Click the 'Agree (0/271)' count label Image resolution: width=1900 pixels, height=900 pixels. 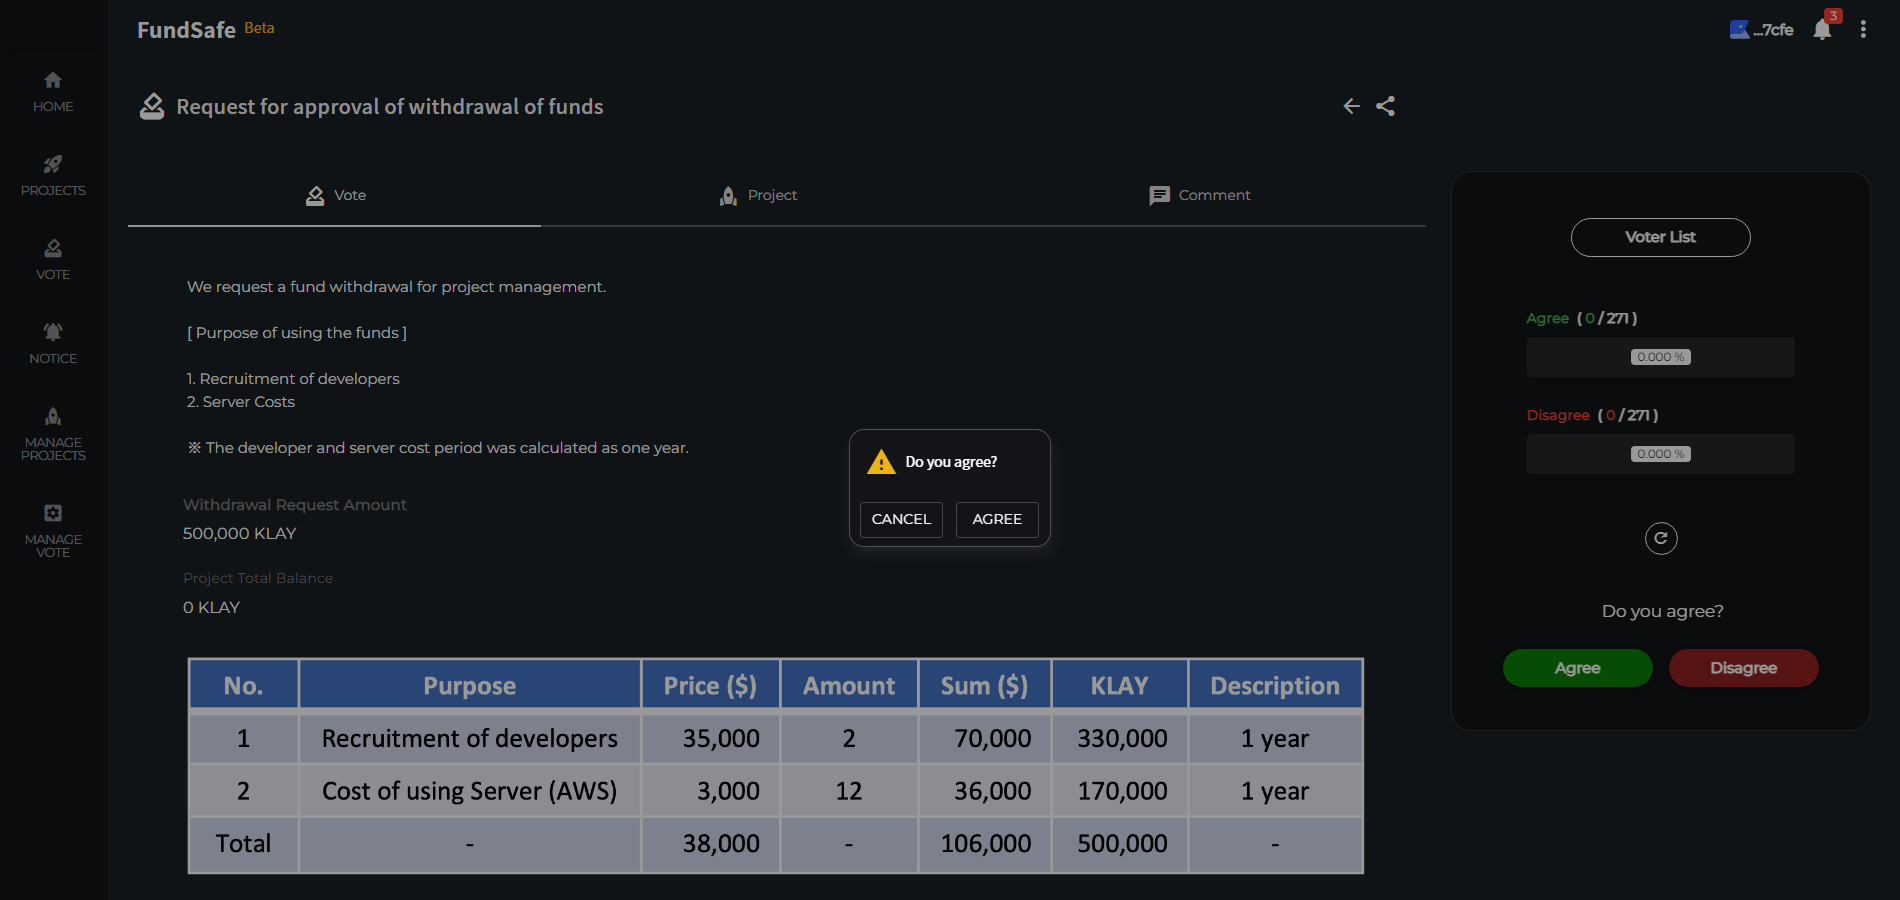(1581, 318)
